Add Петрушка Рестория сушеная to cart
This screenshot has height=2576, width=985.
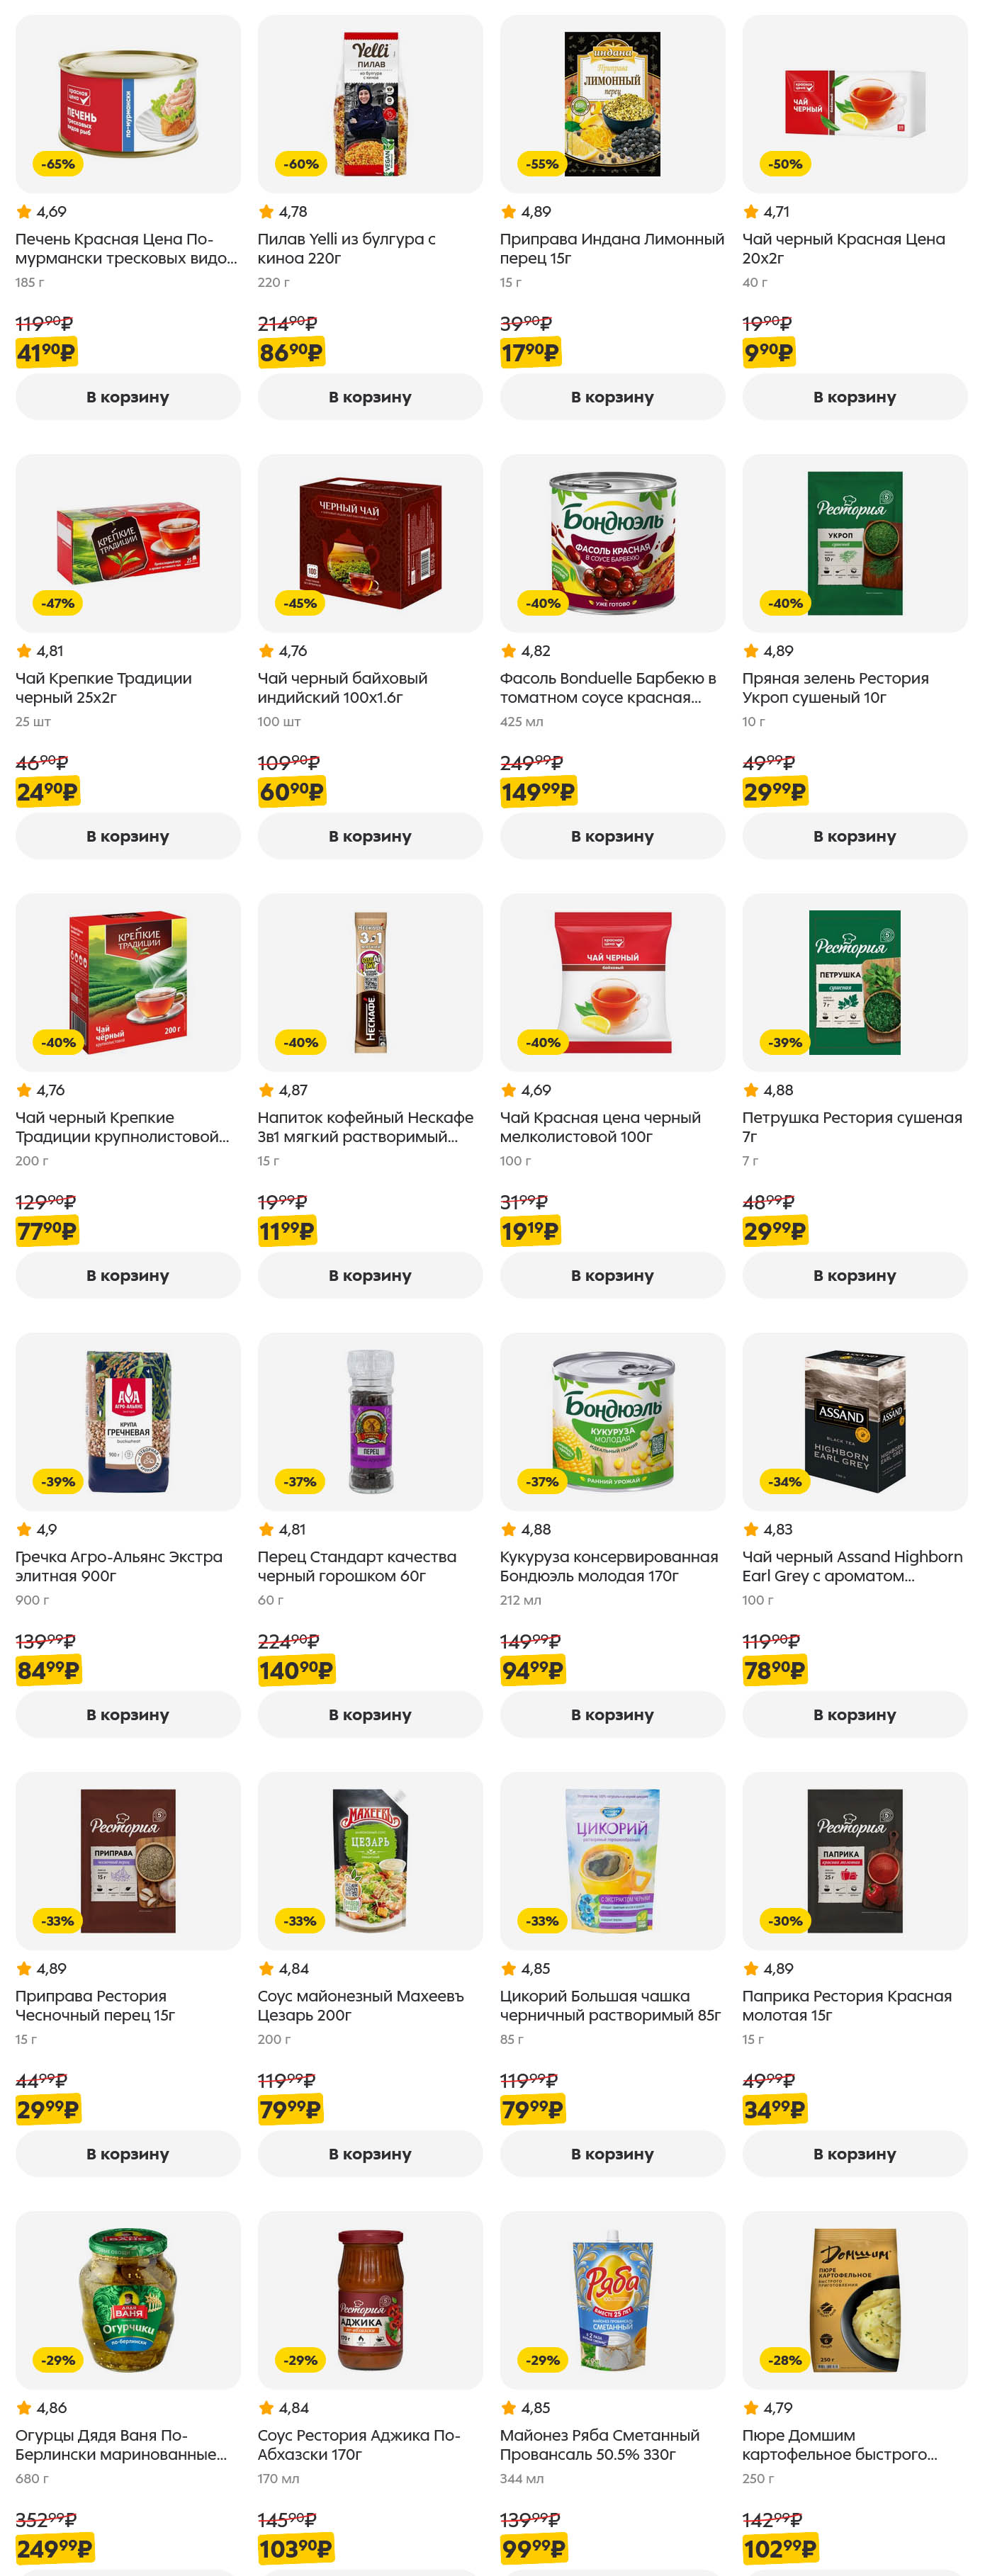(854, 1275)
